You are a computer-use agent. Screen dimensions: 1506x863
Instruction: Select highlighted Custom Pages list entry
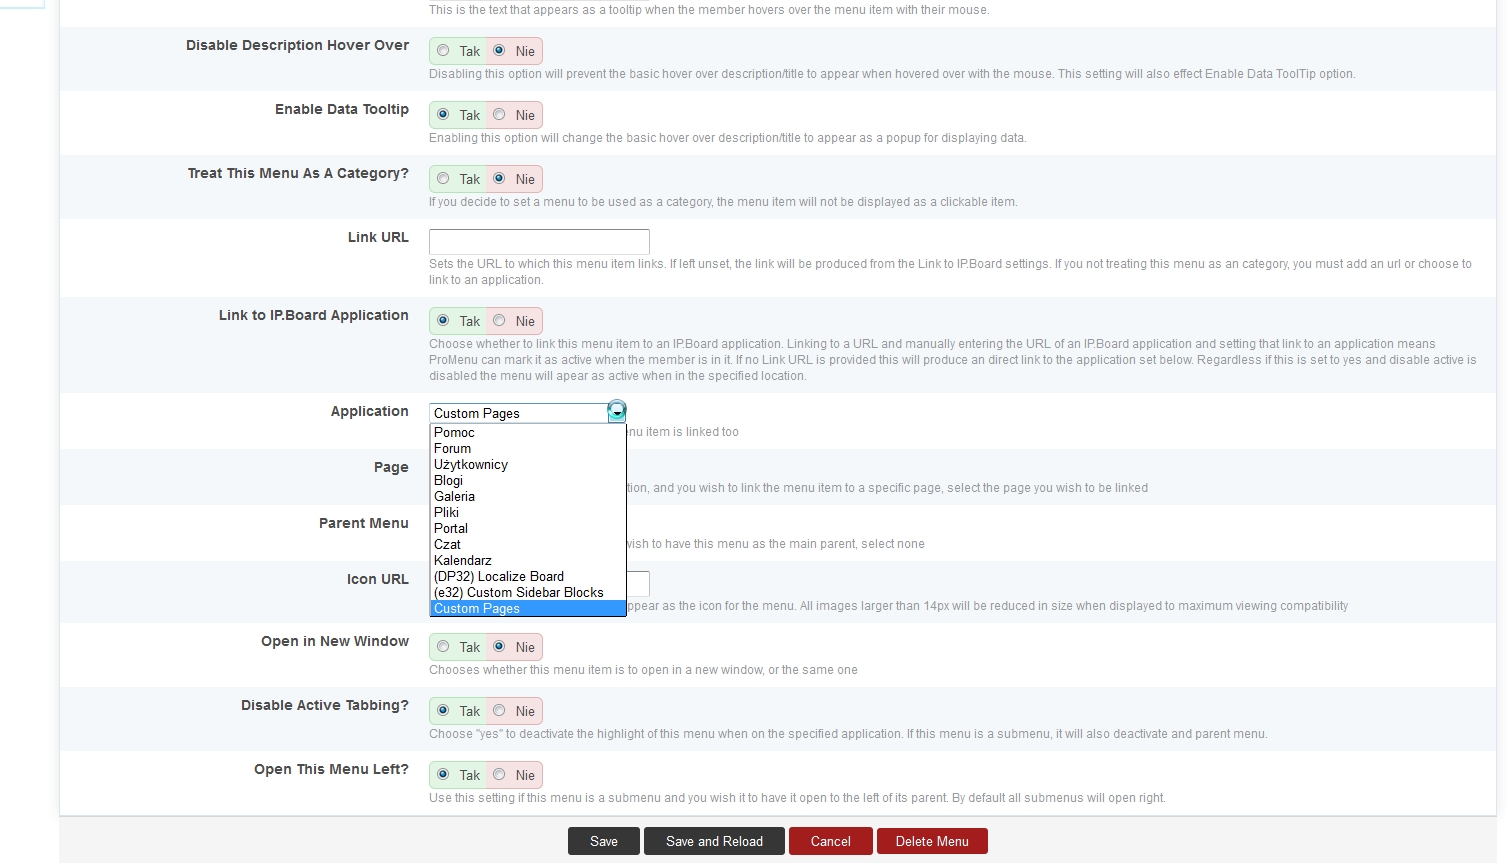click(x=476, y=608)
